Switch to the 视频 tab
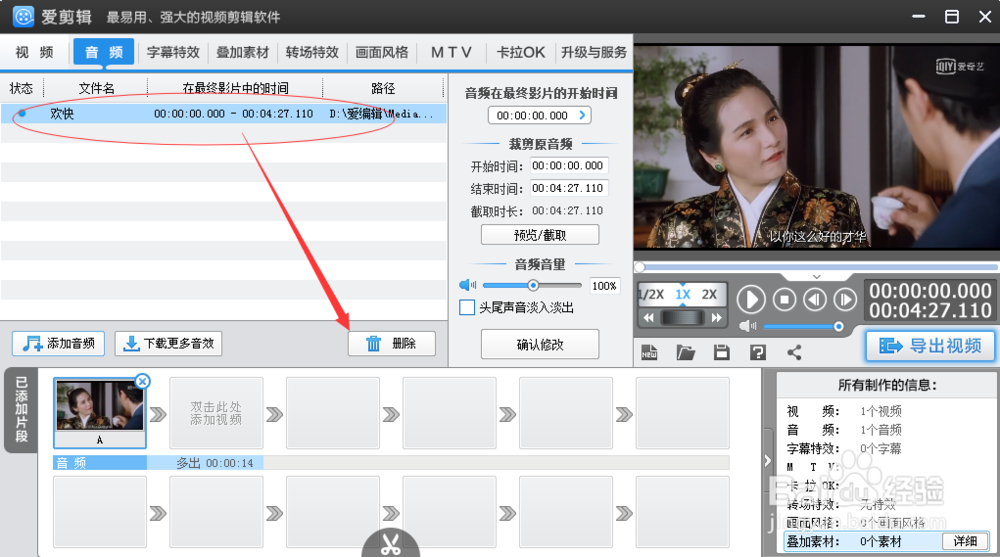Viewport: 1000px width, 557px height. tap(34, 52)
